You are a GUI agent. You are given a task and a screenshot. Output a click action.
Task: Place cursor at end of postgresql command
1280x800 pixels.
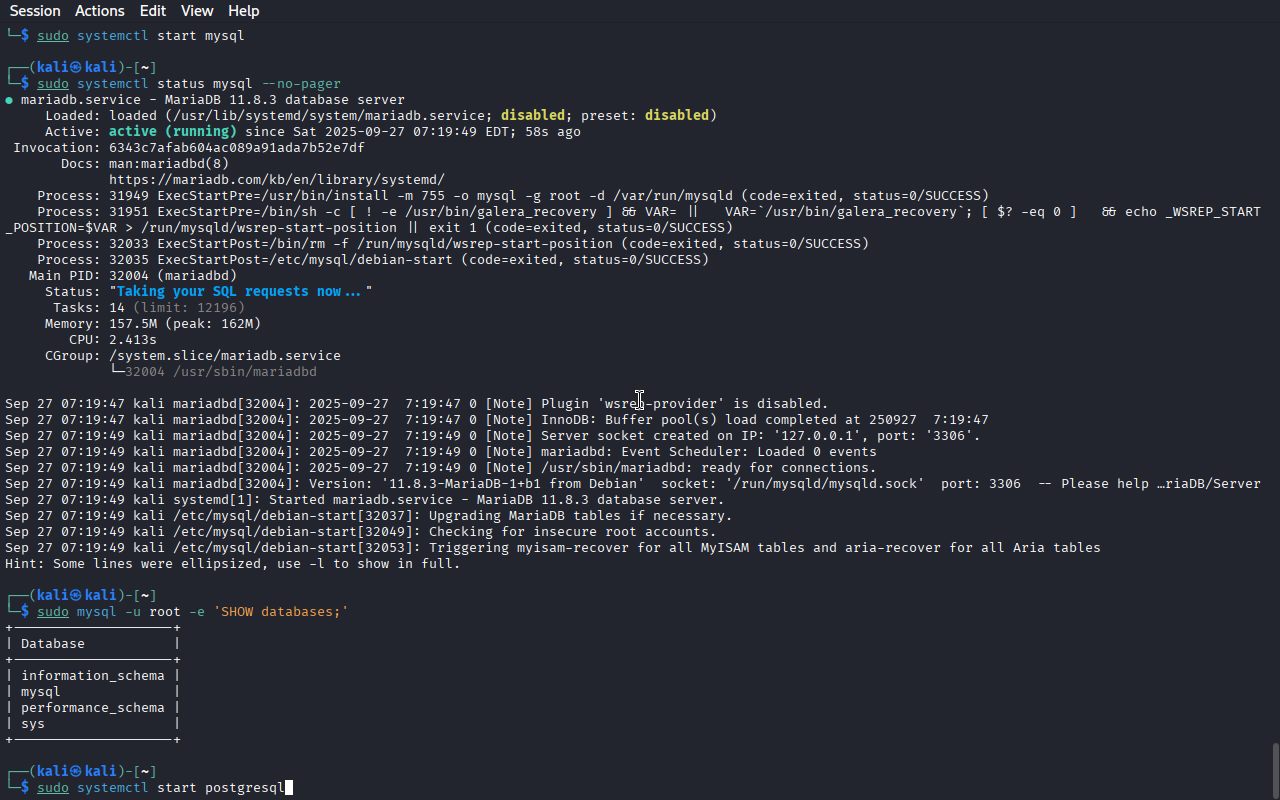click(286, 788)
